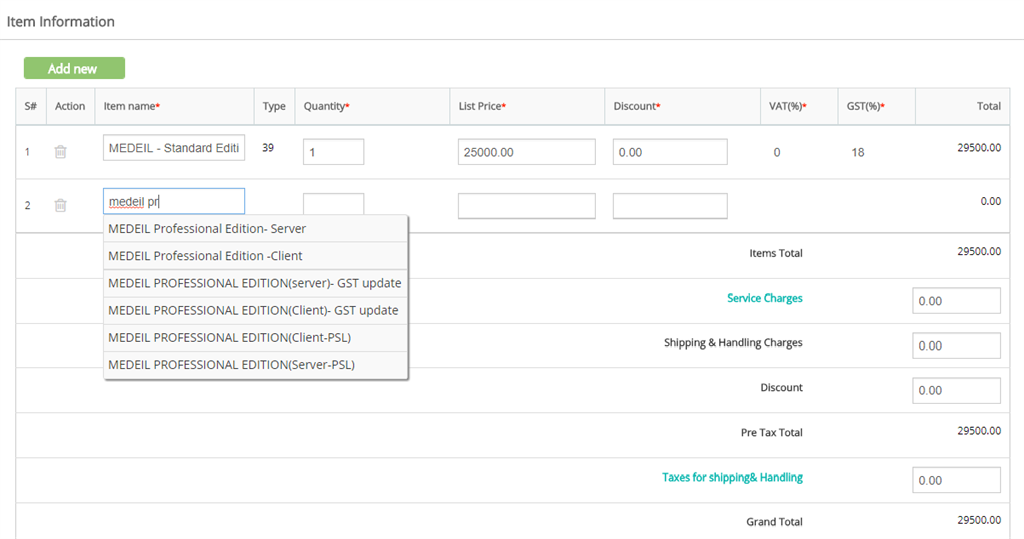Image resolution: width=1024 pixels, height=539 pixels.
Task: Click row 2 quantity field
Action: click(x=333, y=204)
